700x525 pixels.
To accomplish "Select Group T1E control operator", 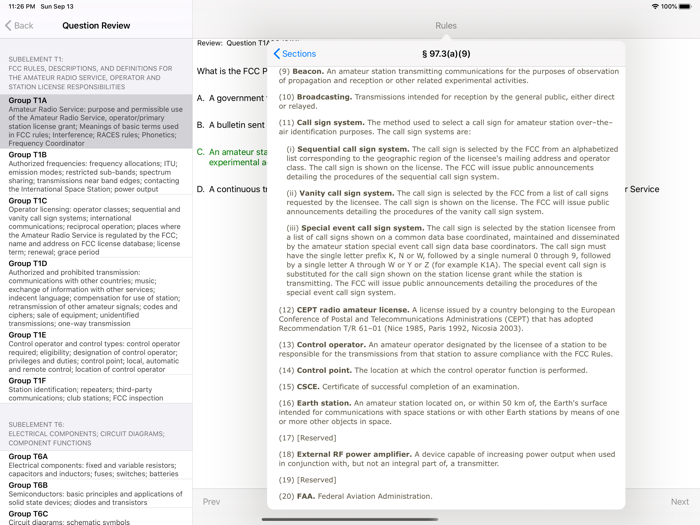I will (96, 352).
